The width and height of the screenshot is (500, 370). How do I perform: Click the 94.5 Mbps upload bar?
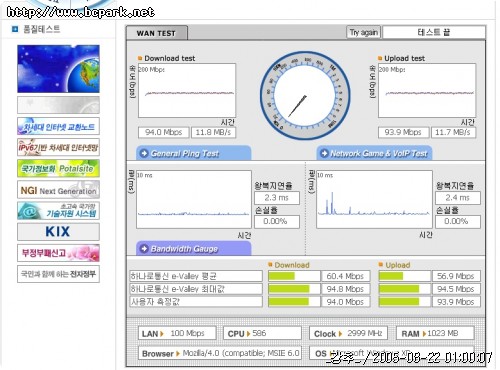pyautogui.click(x=404, y=289)
